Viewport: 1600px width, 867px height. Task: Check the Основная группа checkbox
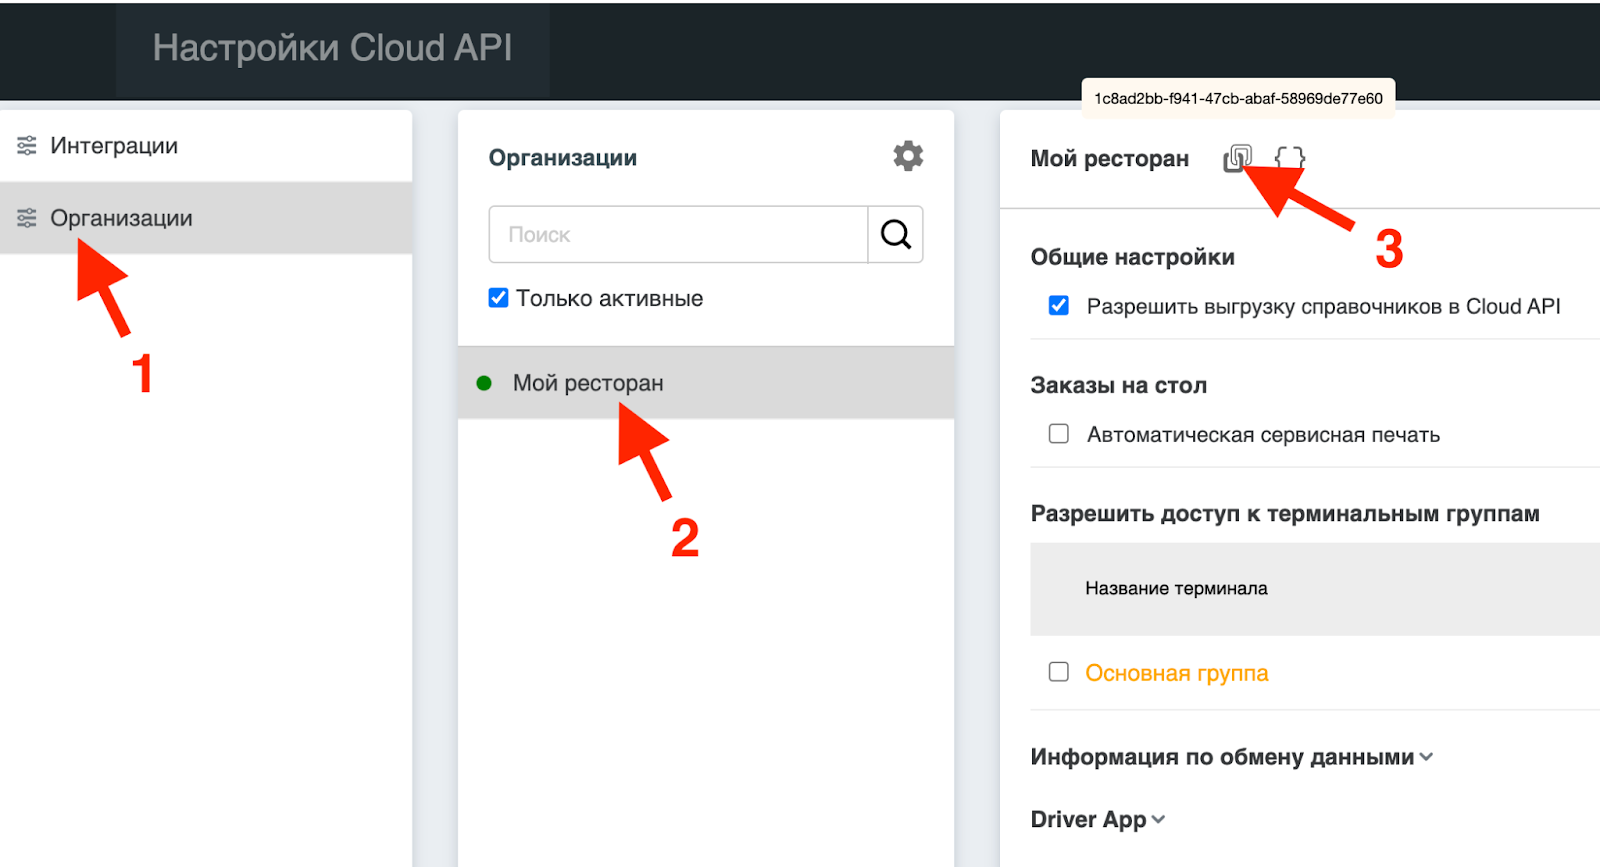(1059, 672)
